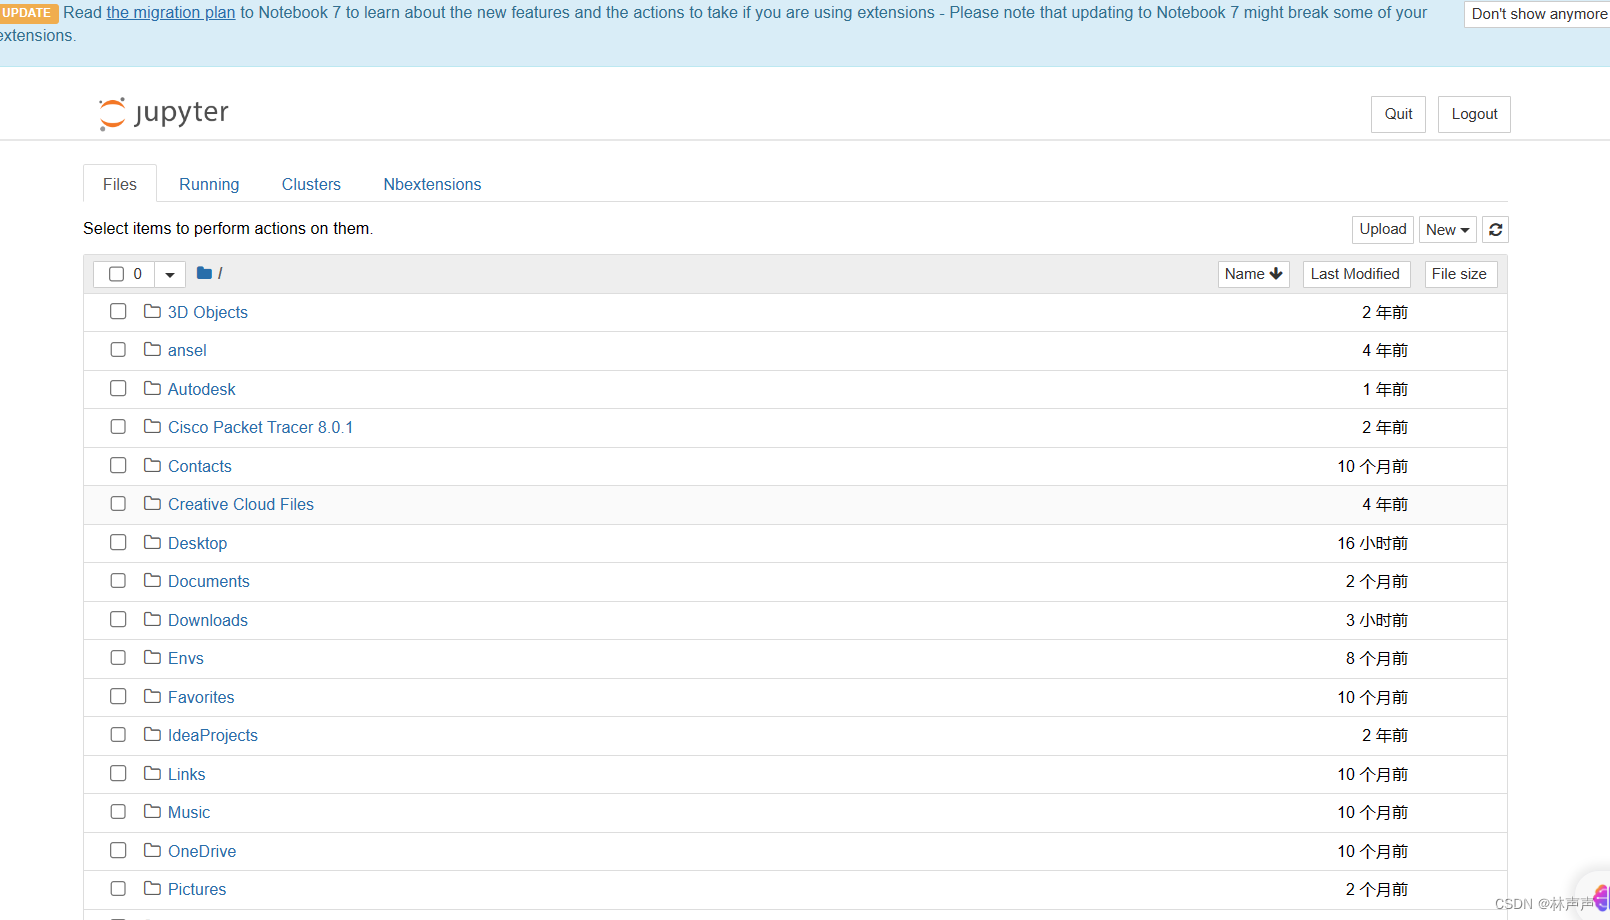Open the Downloads folder link
The width and height of the screenshot is (1610, 920).
pyautogui.click(x=208, y=620)
